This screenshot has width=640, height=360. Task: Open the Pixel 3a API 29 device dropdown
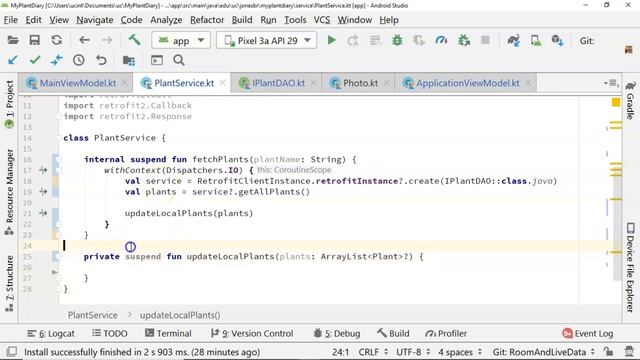[x=267, y=40]
